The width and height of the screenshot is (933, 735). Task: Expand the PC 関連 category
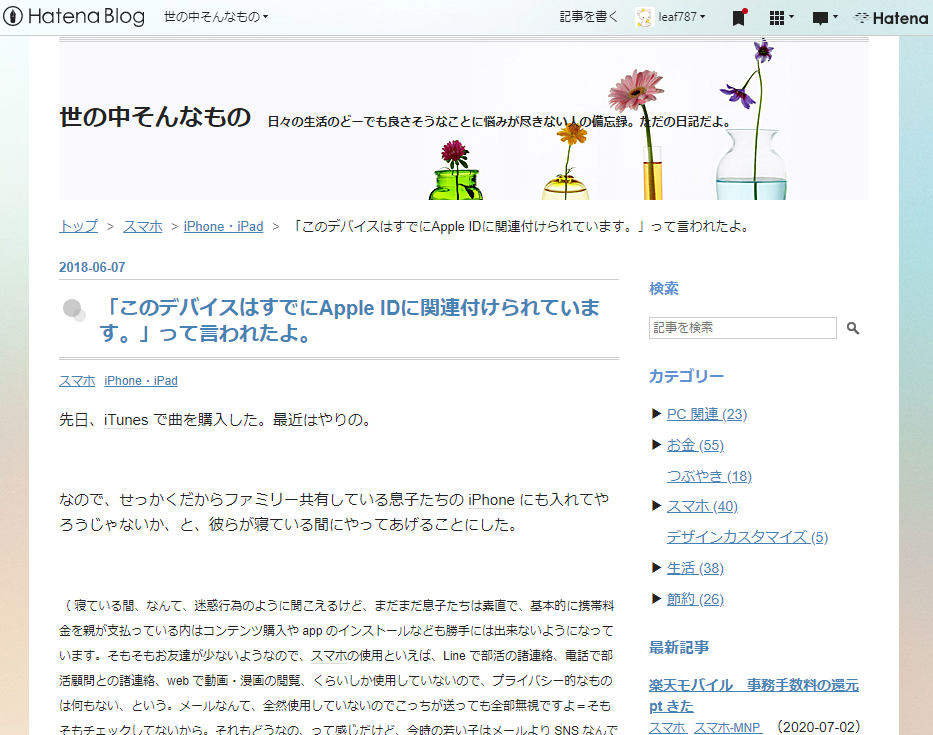click(x=655, y=413)
